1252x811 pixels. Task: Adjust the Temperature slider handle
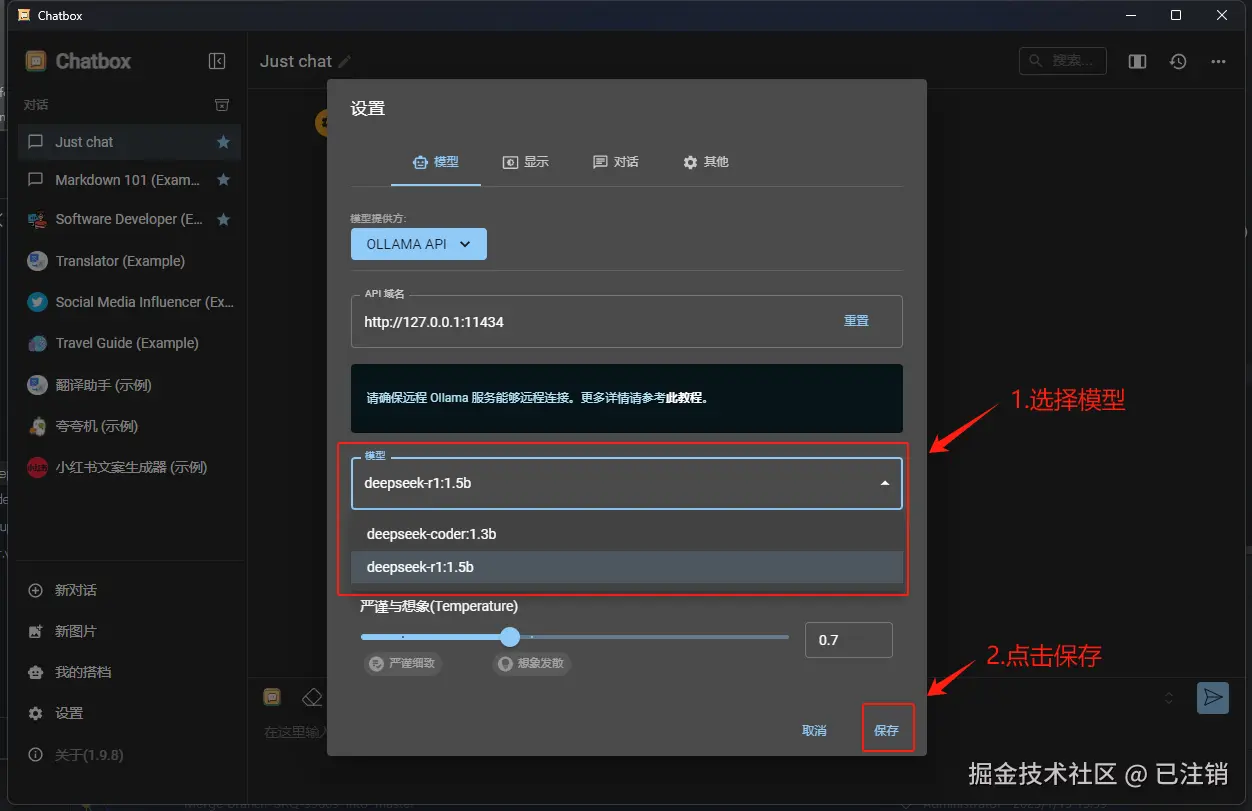[x=510, y=637]
